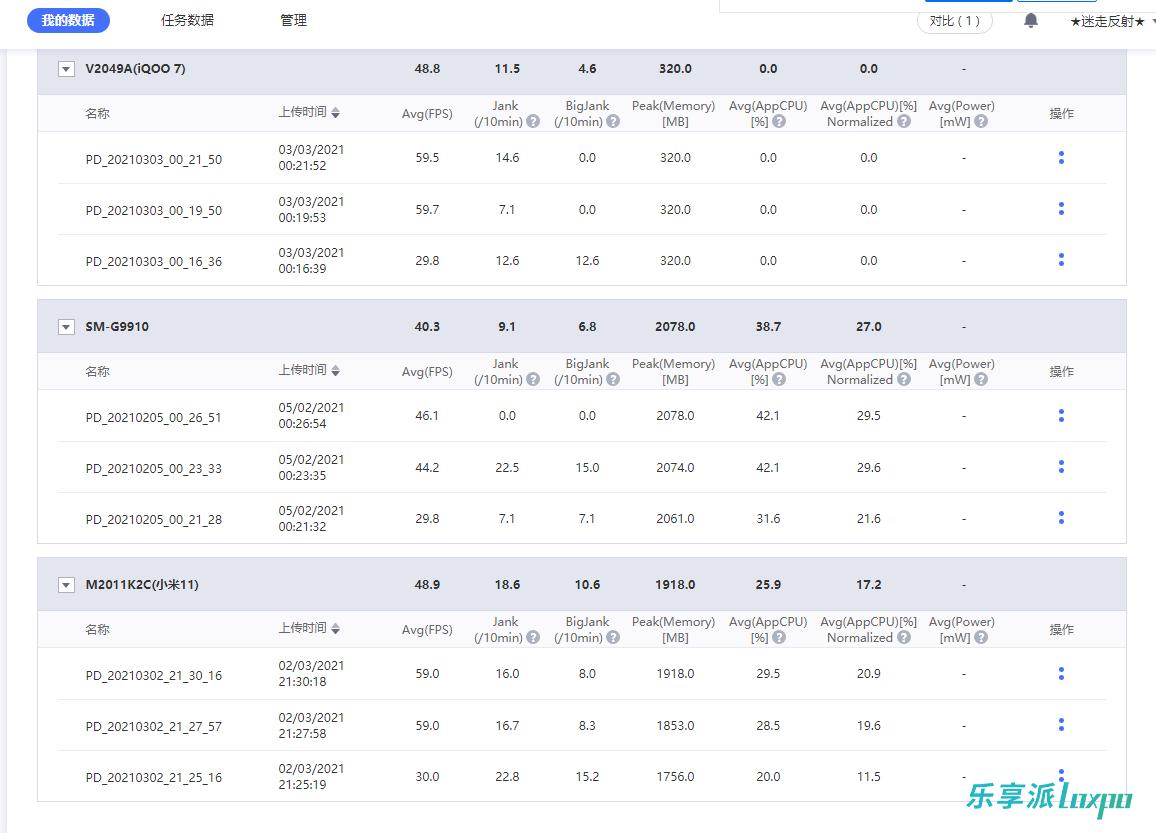
Task: Click Avg(AppCPU) help icon in M2011K2C table
Action: [x=779, y=638]
